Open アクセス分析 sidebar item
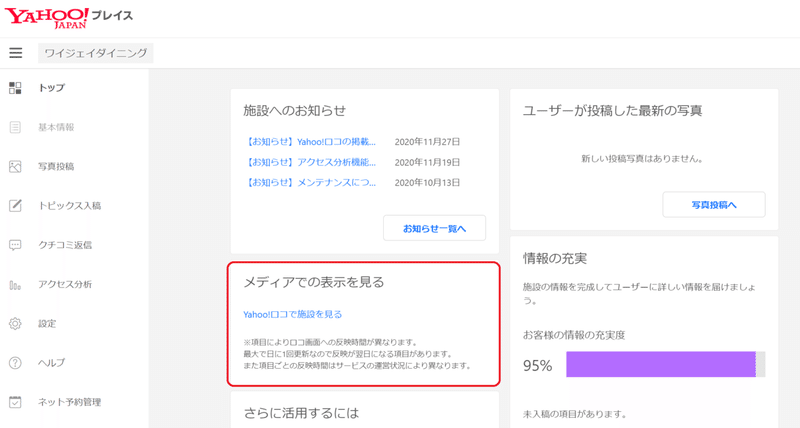 click(x=65, y=284)
